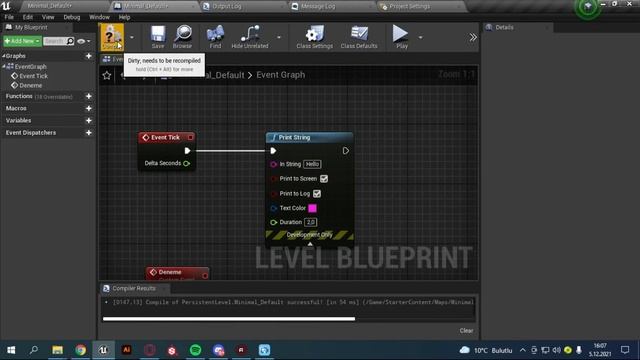Image resolution: width=640 pixels, height=360 pixels.
Task: Toggle Print to Screen checkbox
Action: 324,179
